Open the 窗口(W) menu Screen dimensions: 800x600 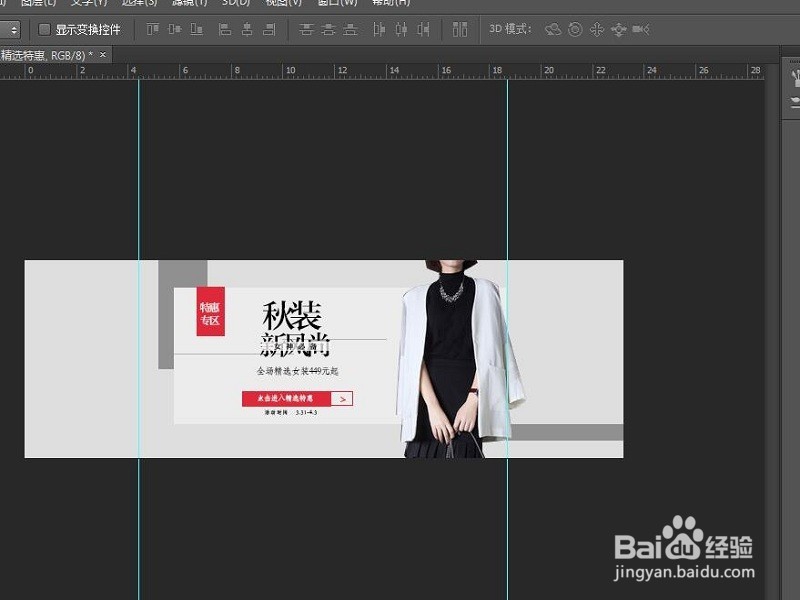[x=337, y=3]
